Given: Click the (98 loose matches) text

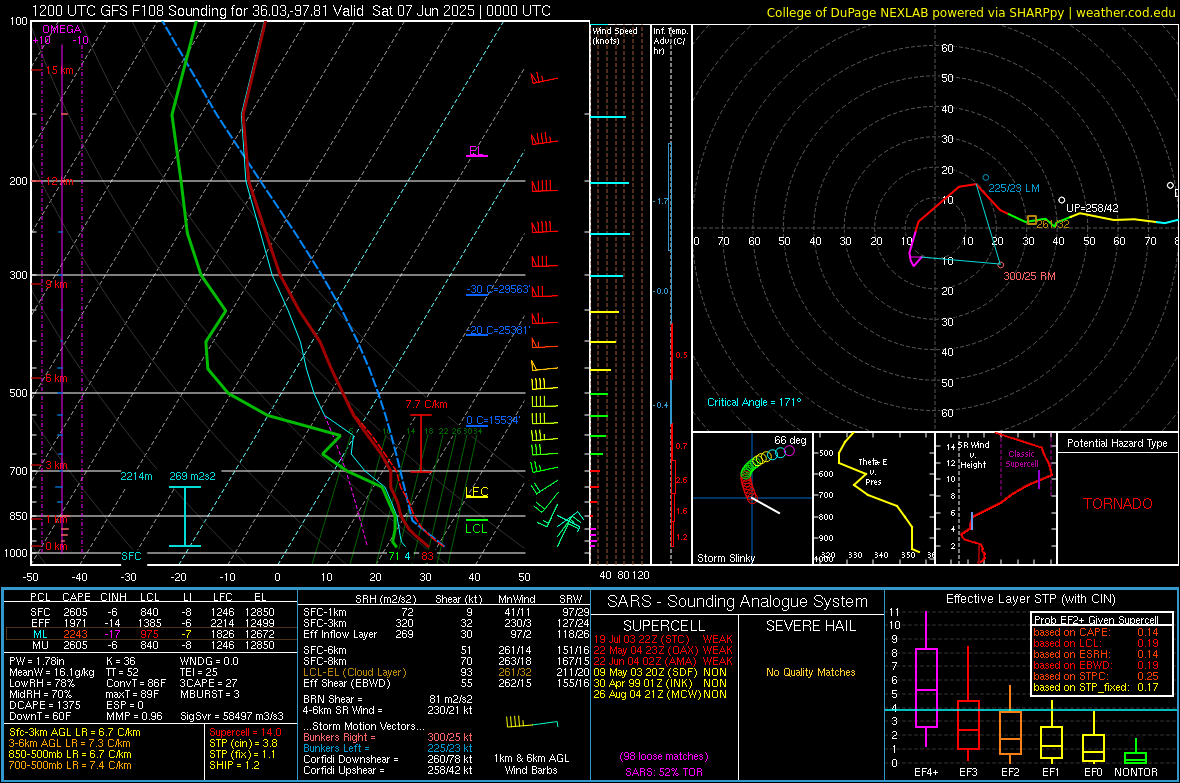Looking at the screenshot, I should [664, 757].
